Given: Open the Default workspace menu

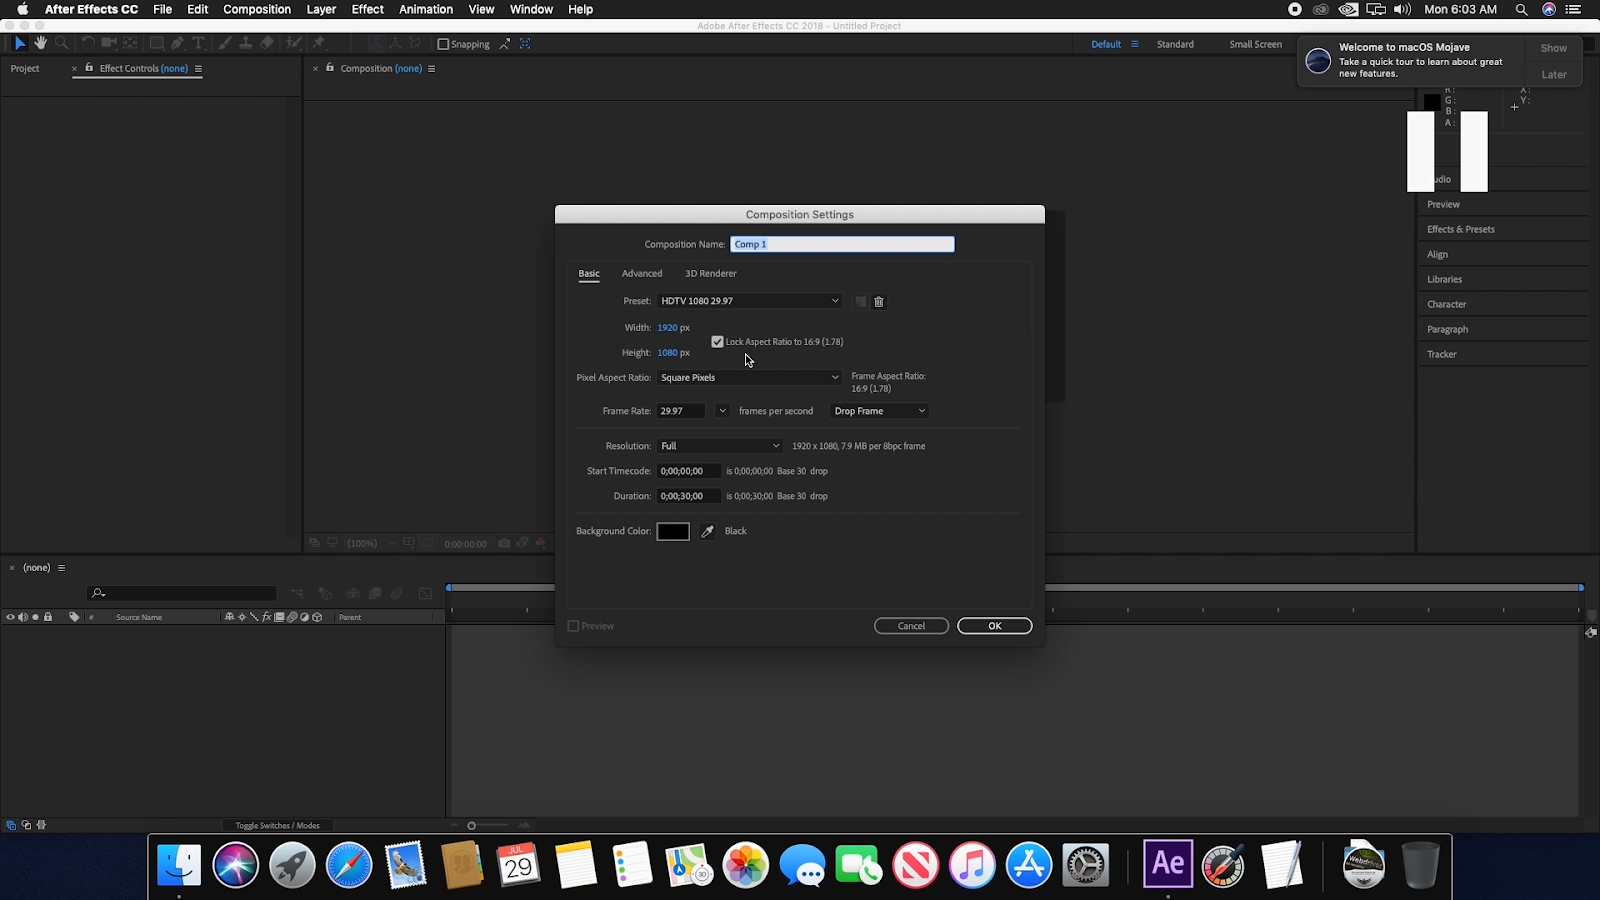Looking at the screenshot, I should (x=1135, y=44).
